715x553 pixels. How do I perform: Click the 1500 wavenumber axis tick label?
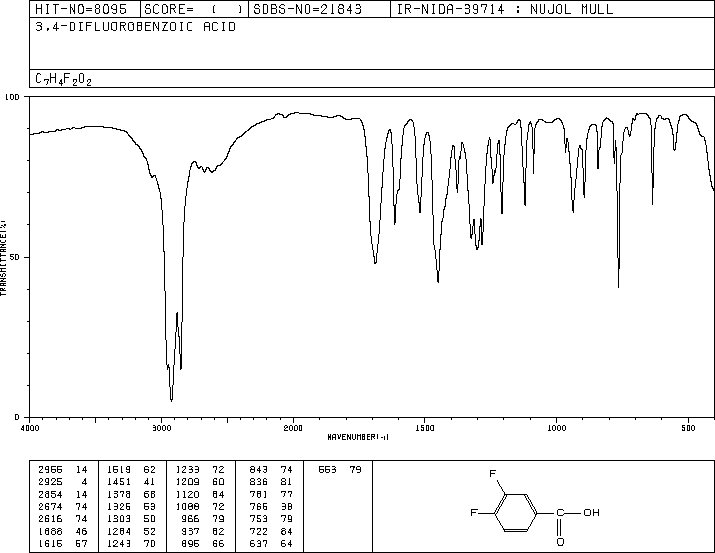[x=425, y=428]
